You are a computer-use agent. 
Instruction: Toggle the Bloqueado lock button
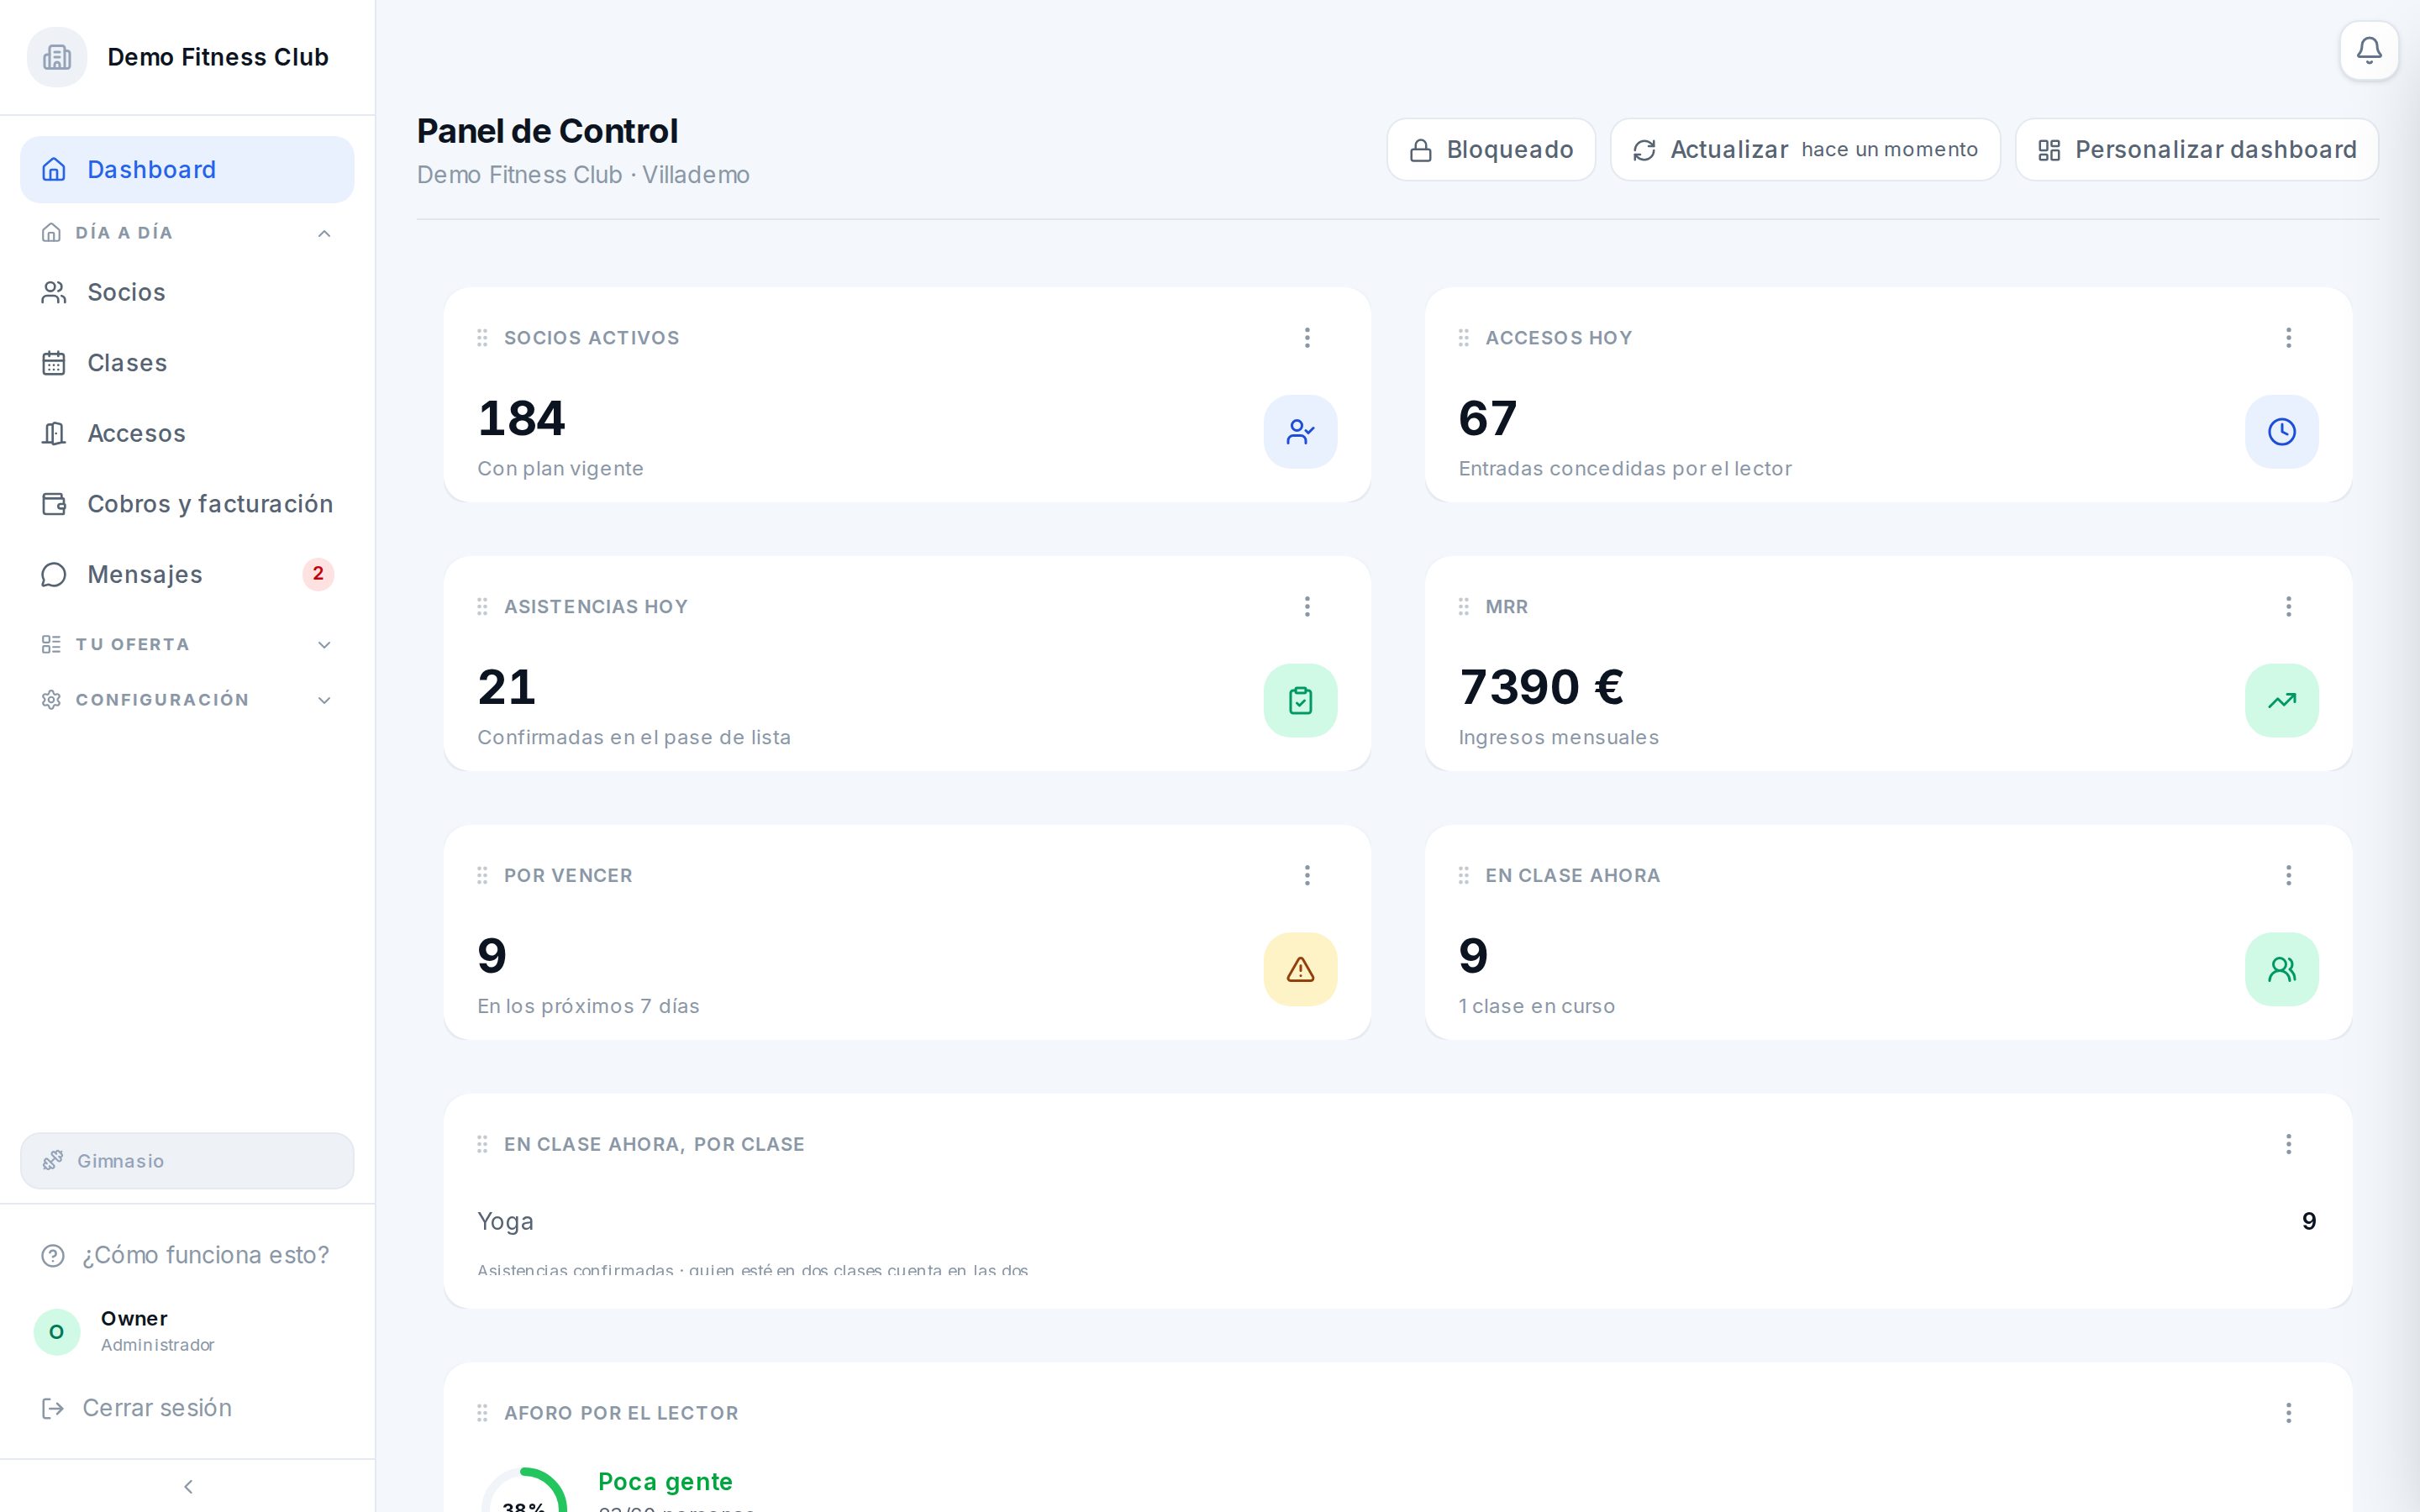pyautogui.click(x=1490, y=150)
